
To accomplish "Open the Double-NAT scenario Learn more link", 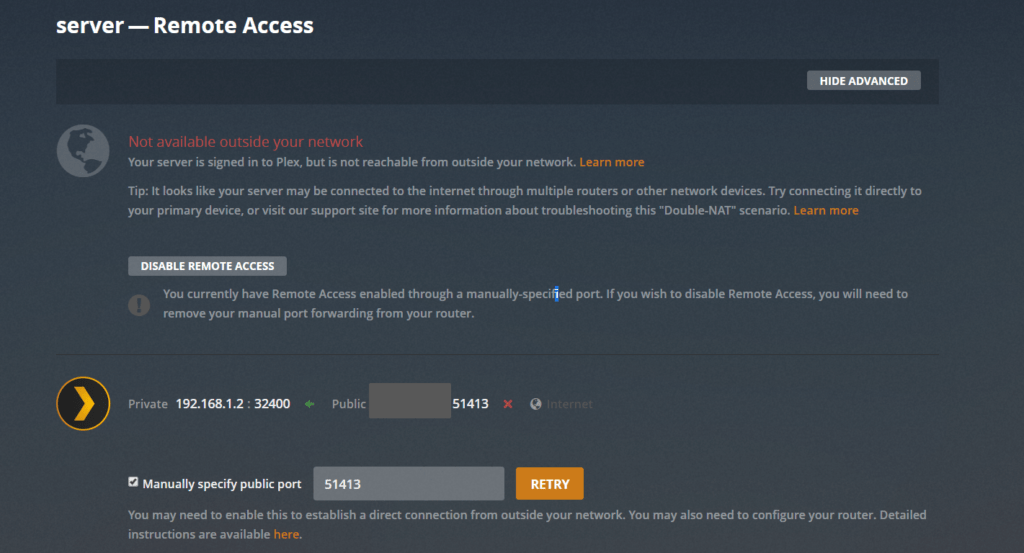I will coord(825,211).
